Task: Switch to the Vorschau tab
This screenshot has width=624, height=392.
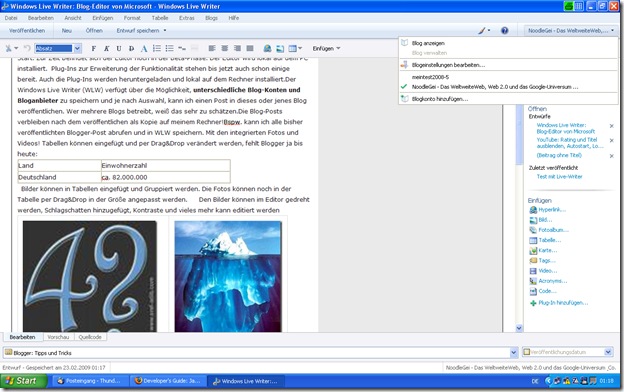Action: (x=58, y=337)
